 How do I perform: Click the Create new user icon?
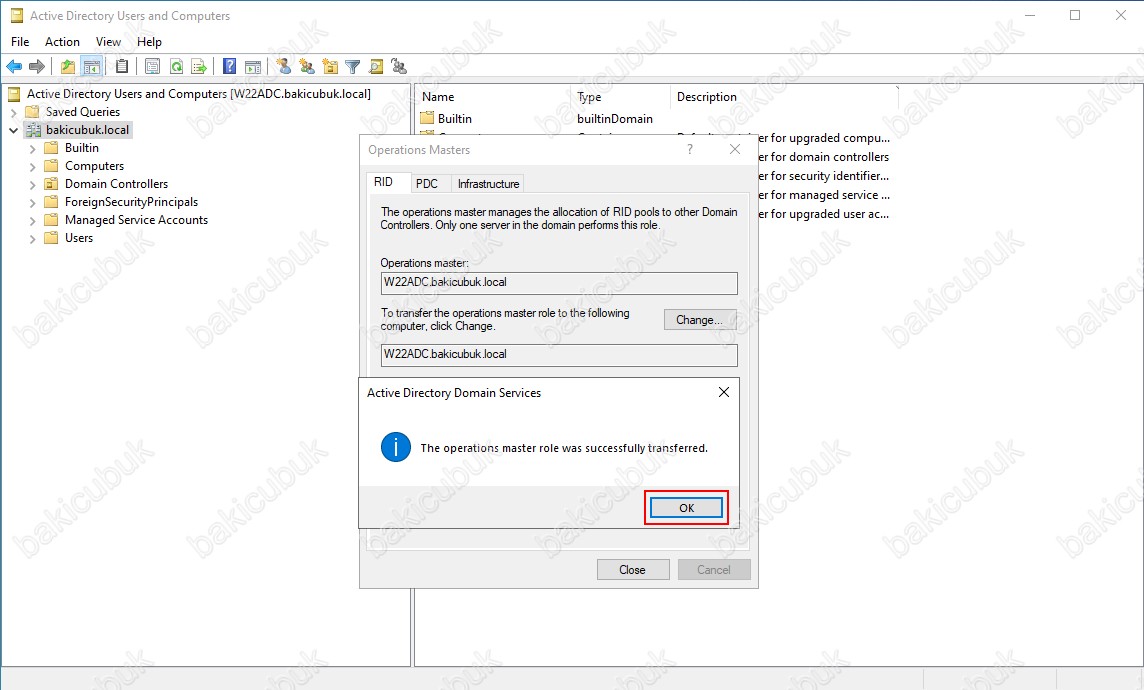pos(284,66)
